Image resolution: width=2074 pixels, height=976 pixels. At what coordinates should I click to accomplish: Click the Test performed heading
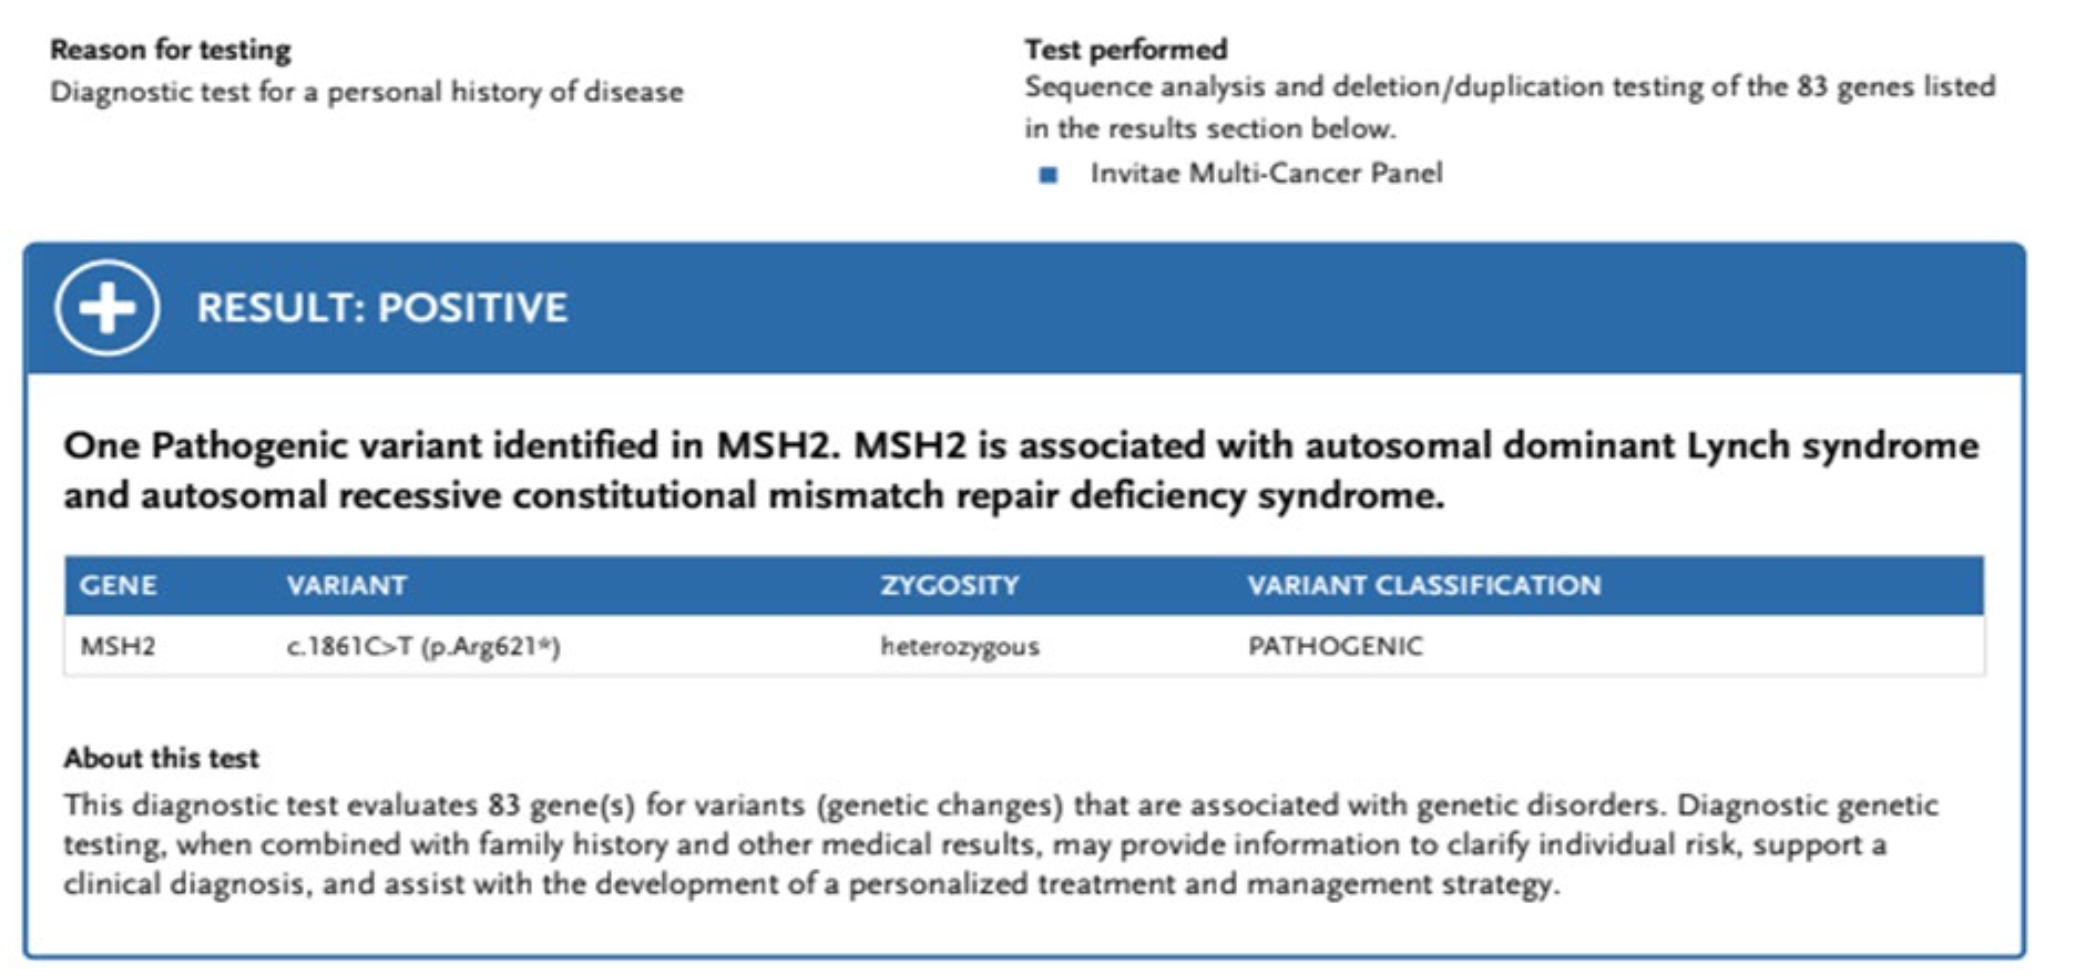click(1126, 49)
